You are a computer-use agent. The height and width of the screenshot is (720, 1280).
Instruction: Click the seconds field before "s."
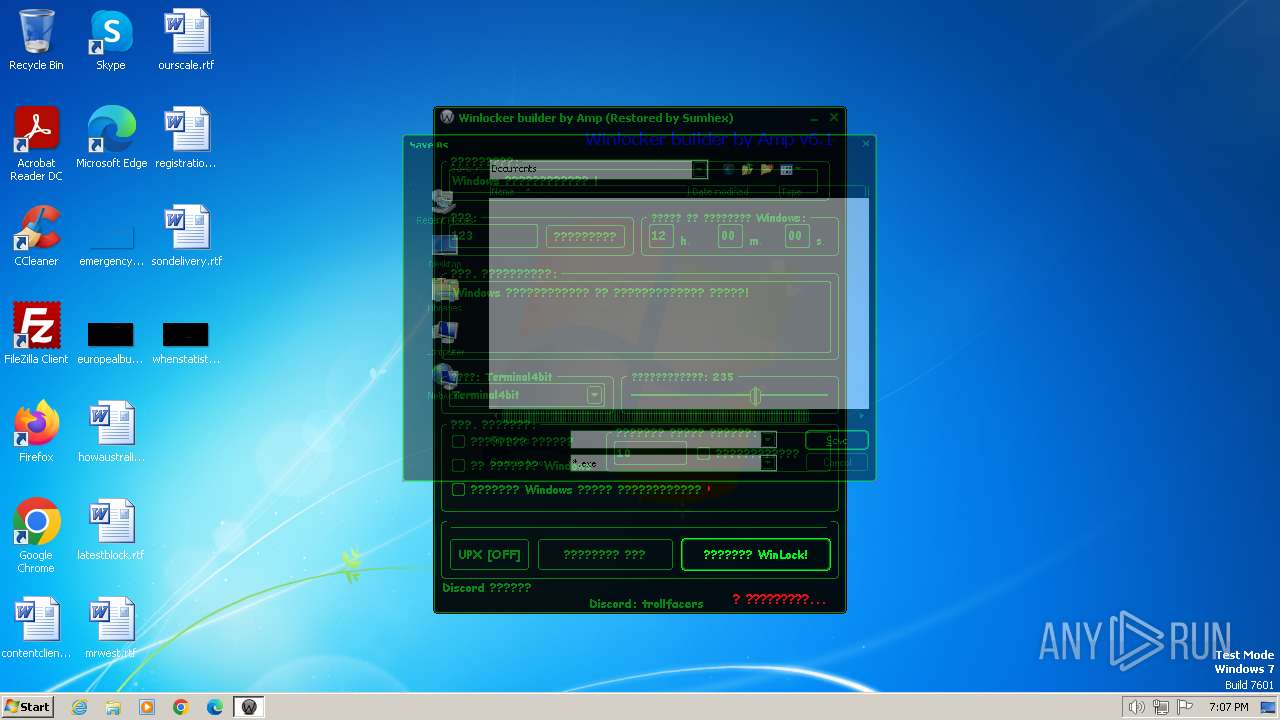(796, 236)
